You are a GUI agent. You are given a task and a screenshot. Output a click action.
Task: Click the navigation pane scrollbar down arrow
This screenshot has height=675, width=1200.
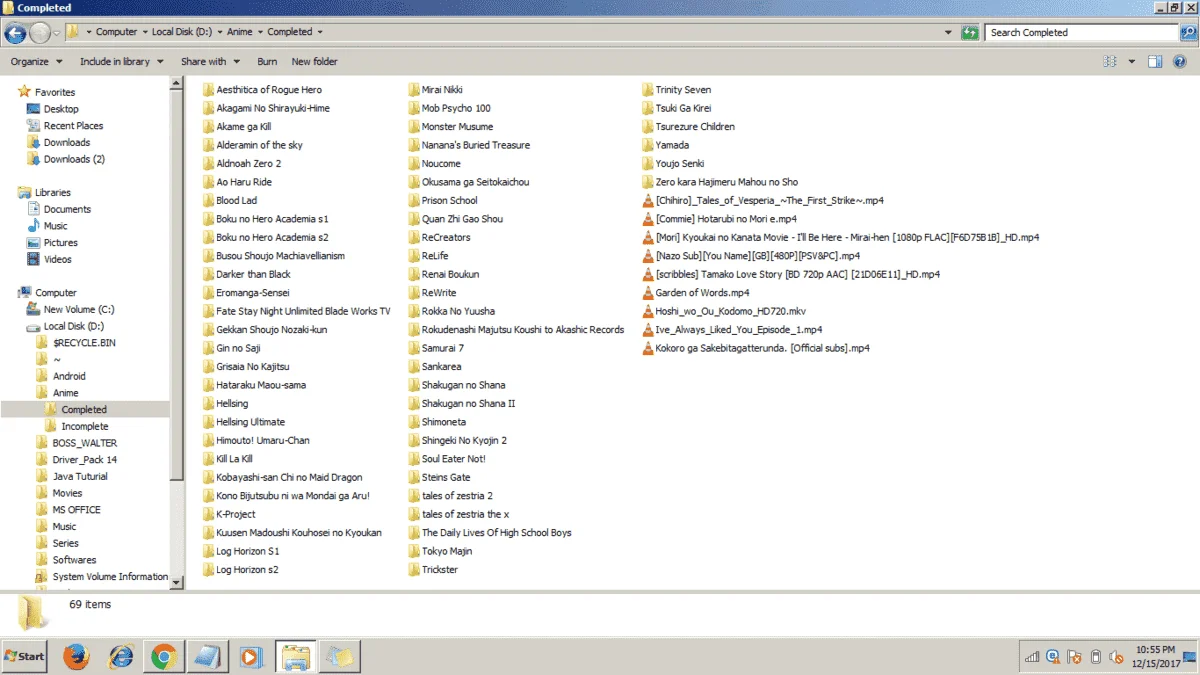177,582
